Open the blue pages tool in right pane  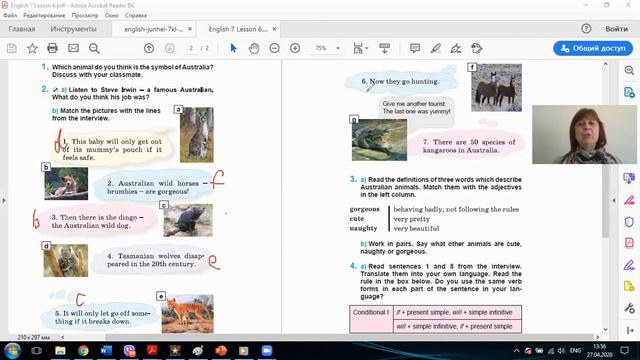[629, 178]
